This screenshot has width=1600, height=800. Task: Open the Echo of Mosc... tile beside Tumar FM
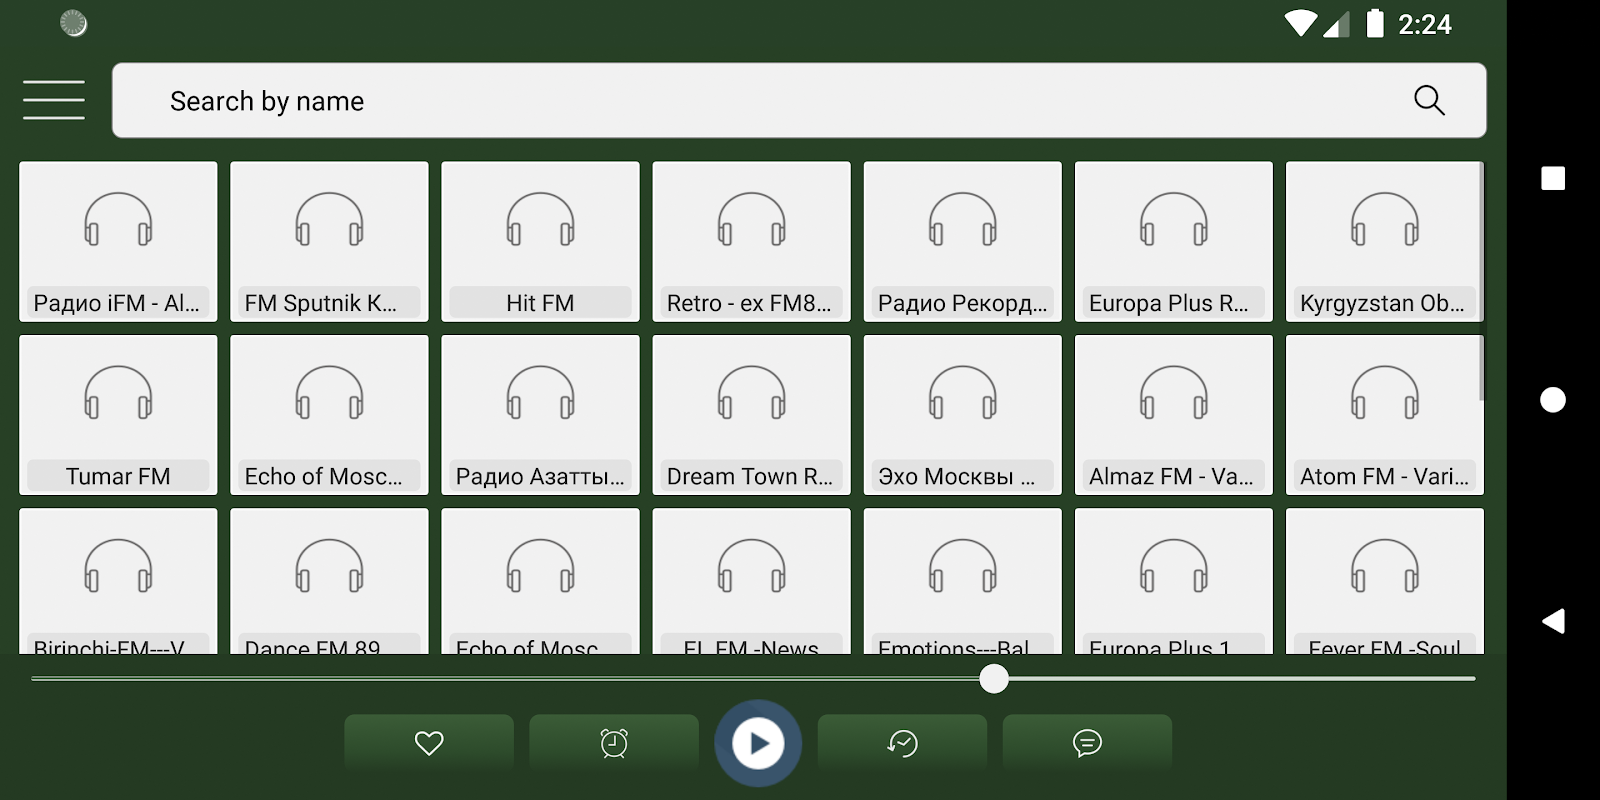(x=329, y=415)
